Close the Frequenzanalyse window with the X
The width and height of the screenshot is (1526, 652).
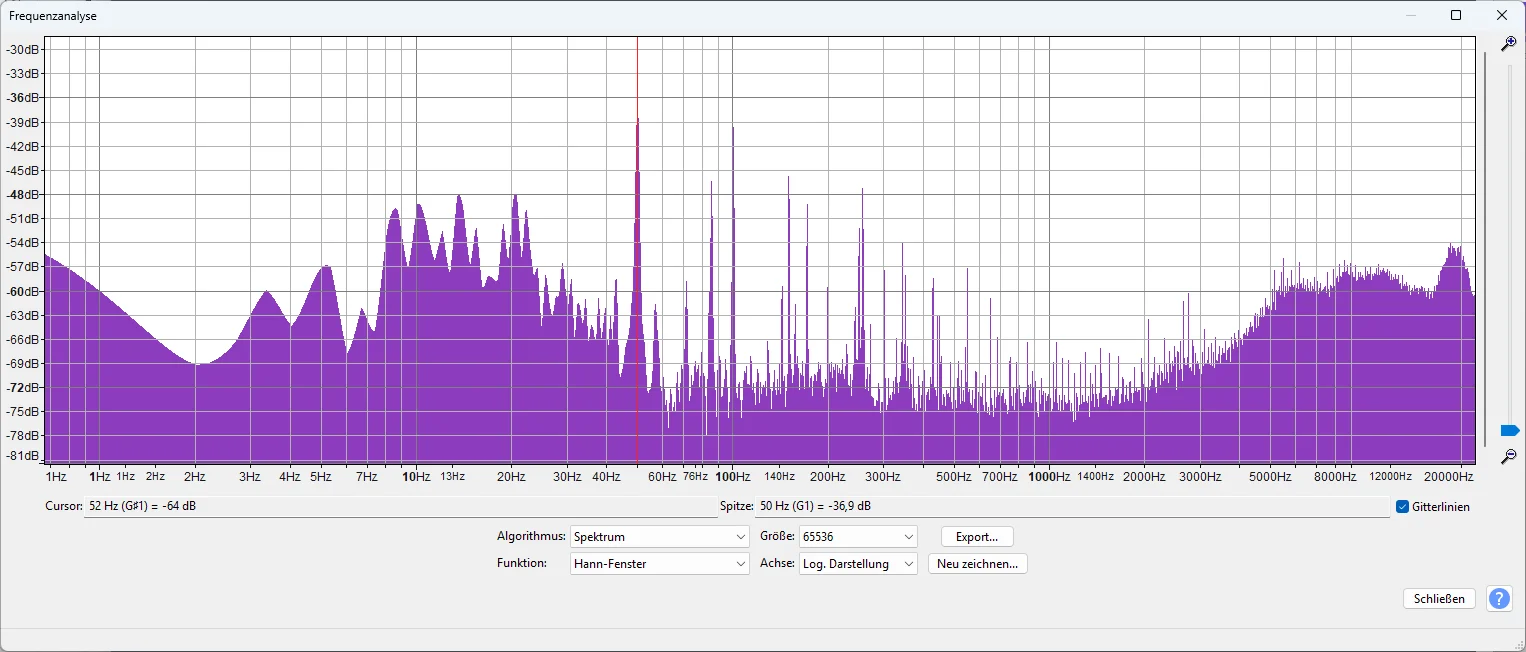(1502, 15)
